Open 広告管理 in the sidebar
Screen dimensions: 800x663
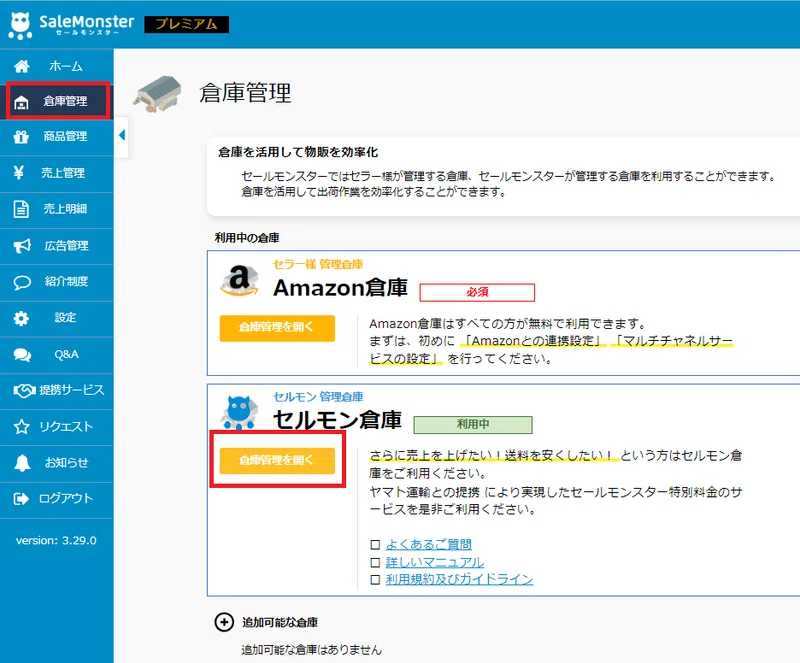pyautogui.click(x=66, y=245)
